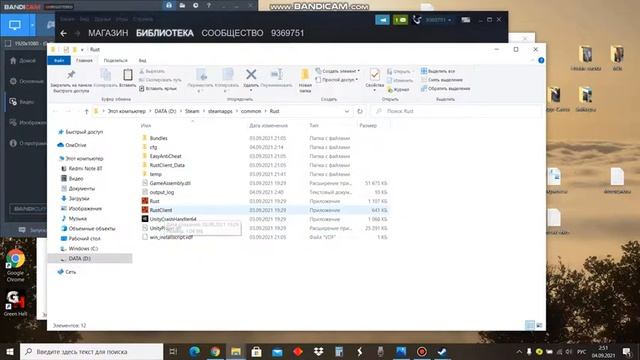The image size is (640, 360).
Task: Click the Paste (Вставить) clipboard icon
Action: pos(127,75)
